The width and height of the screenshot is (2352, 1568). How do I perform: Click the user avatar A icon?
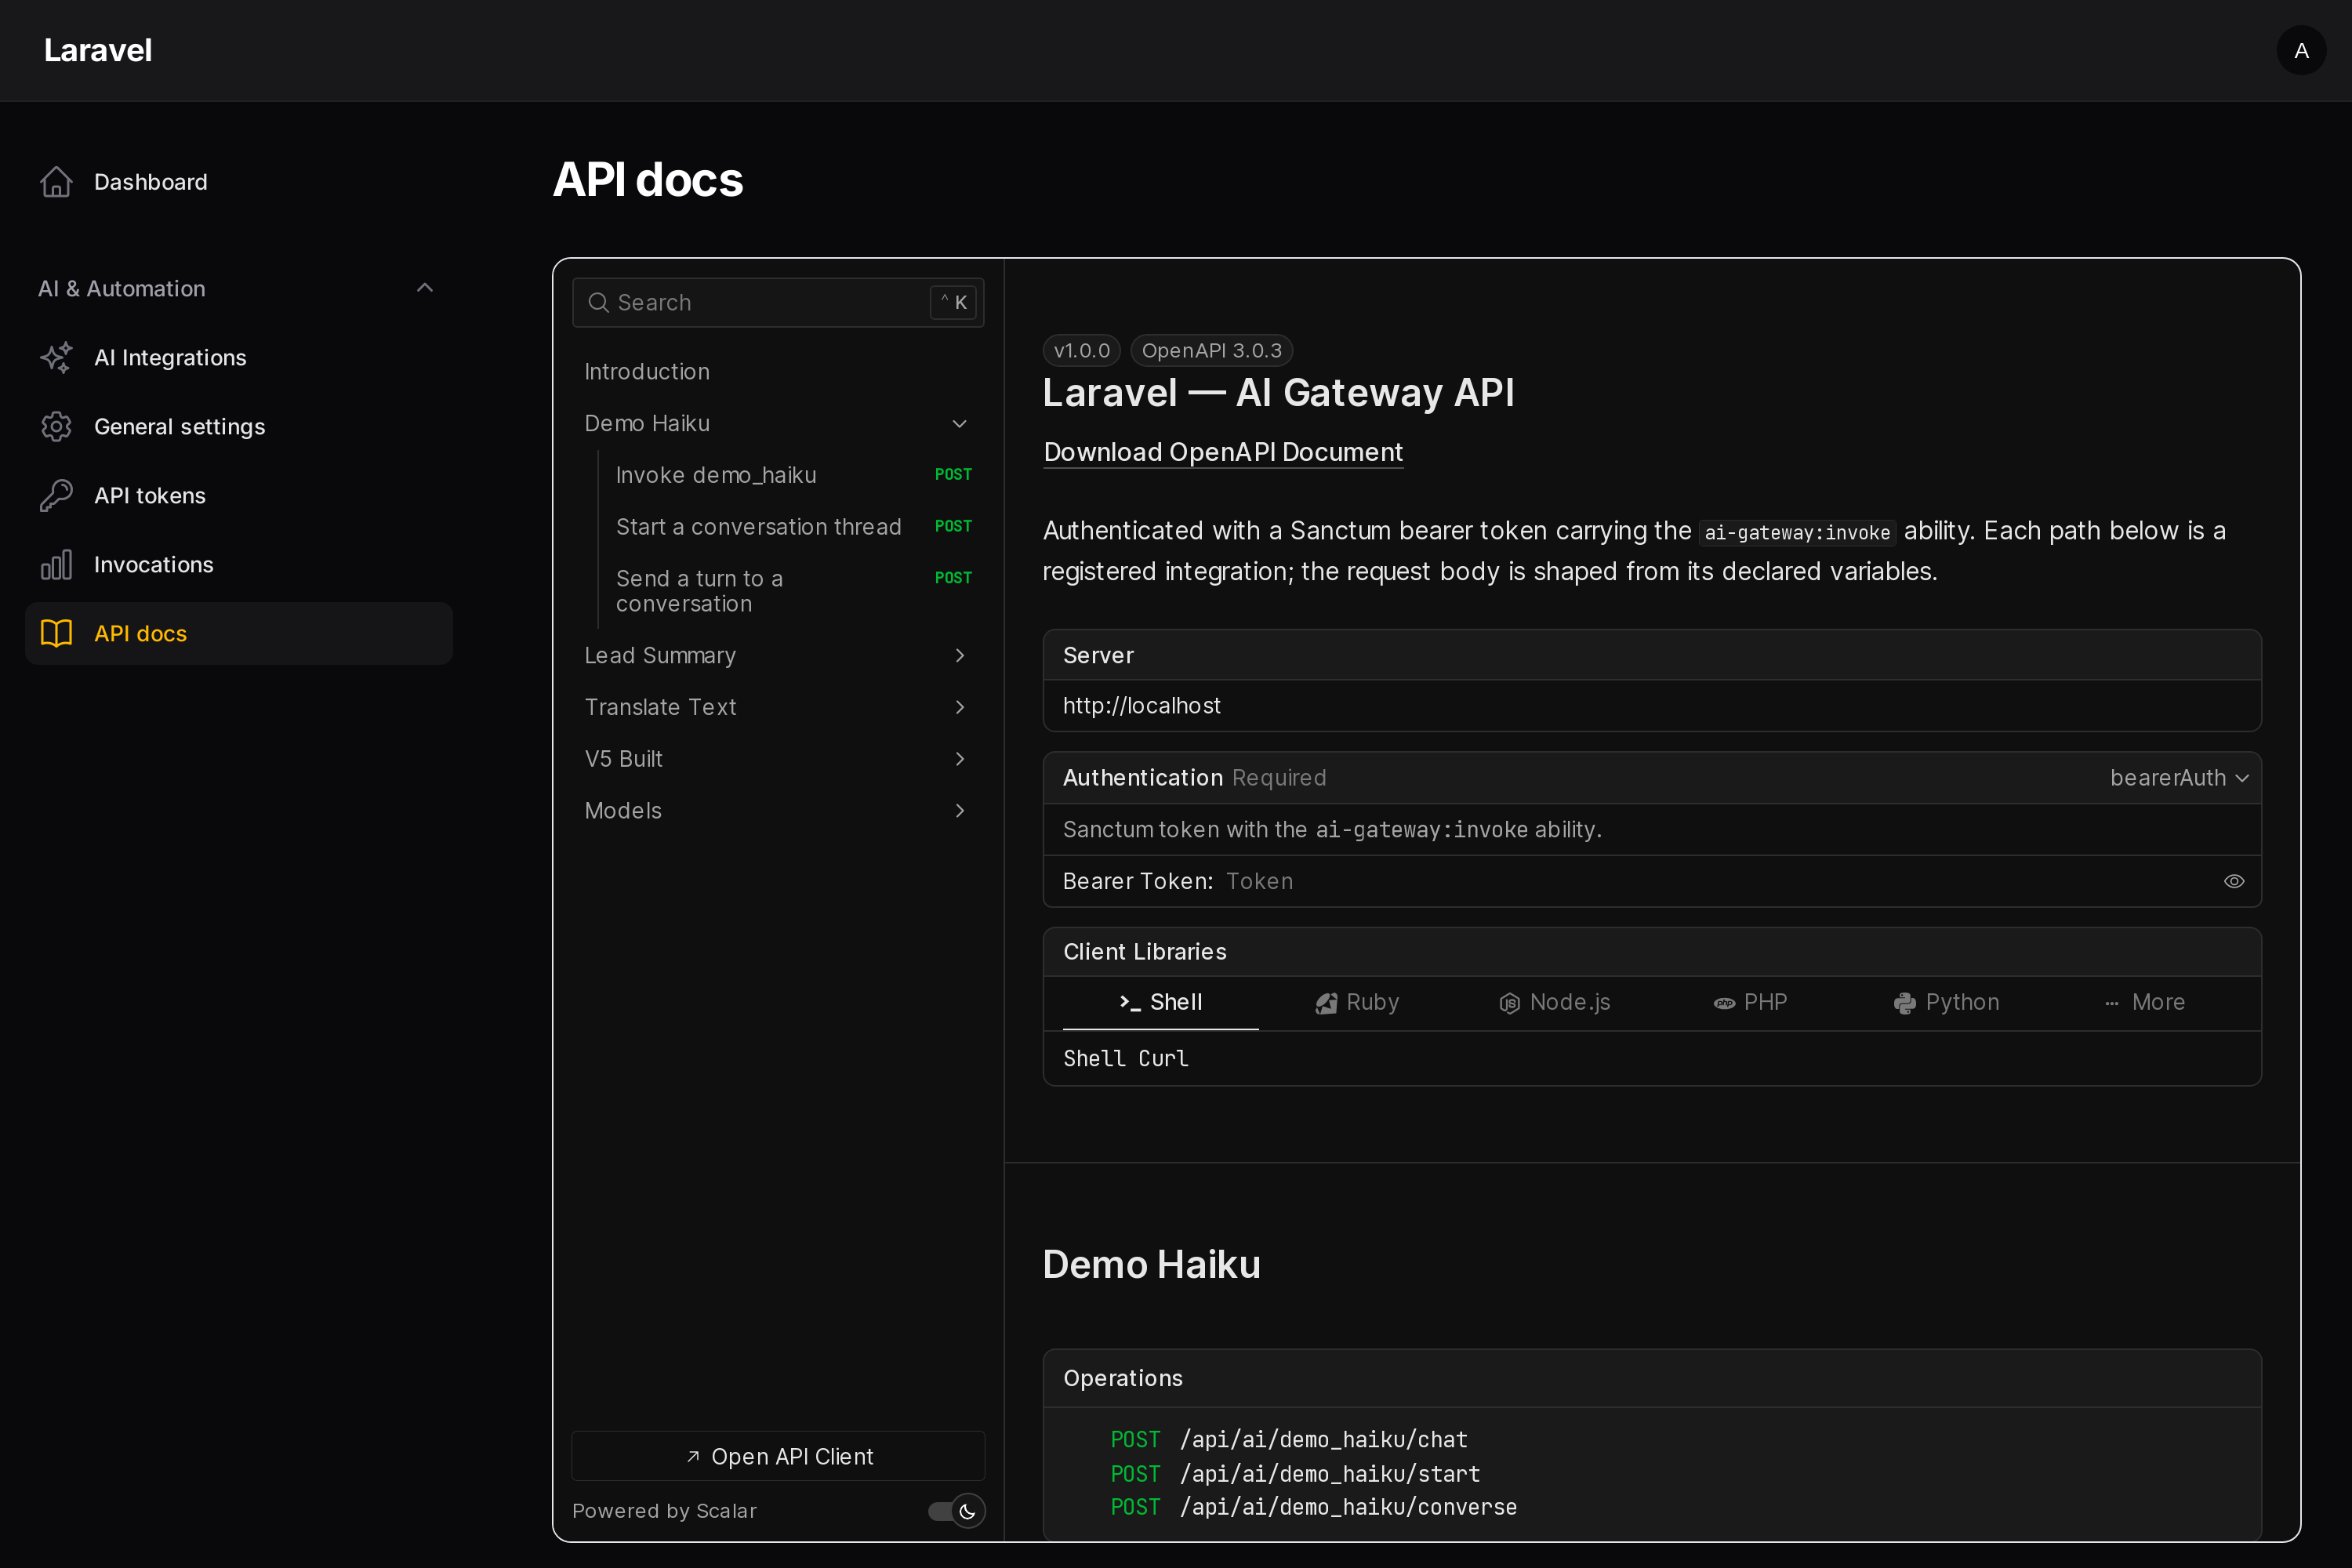click(x=2301, y=50)
